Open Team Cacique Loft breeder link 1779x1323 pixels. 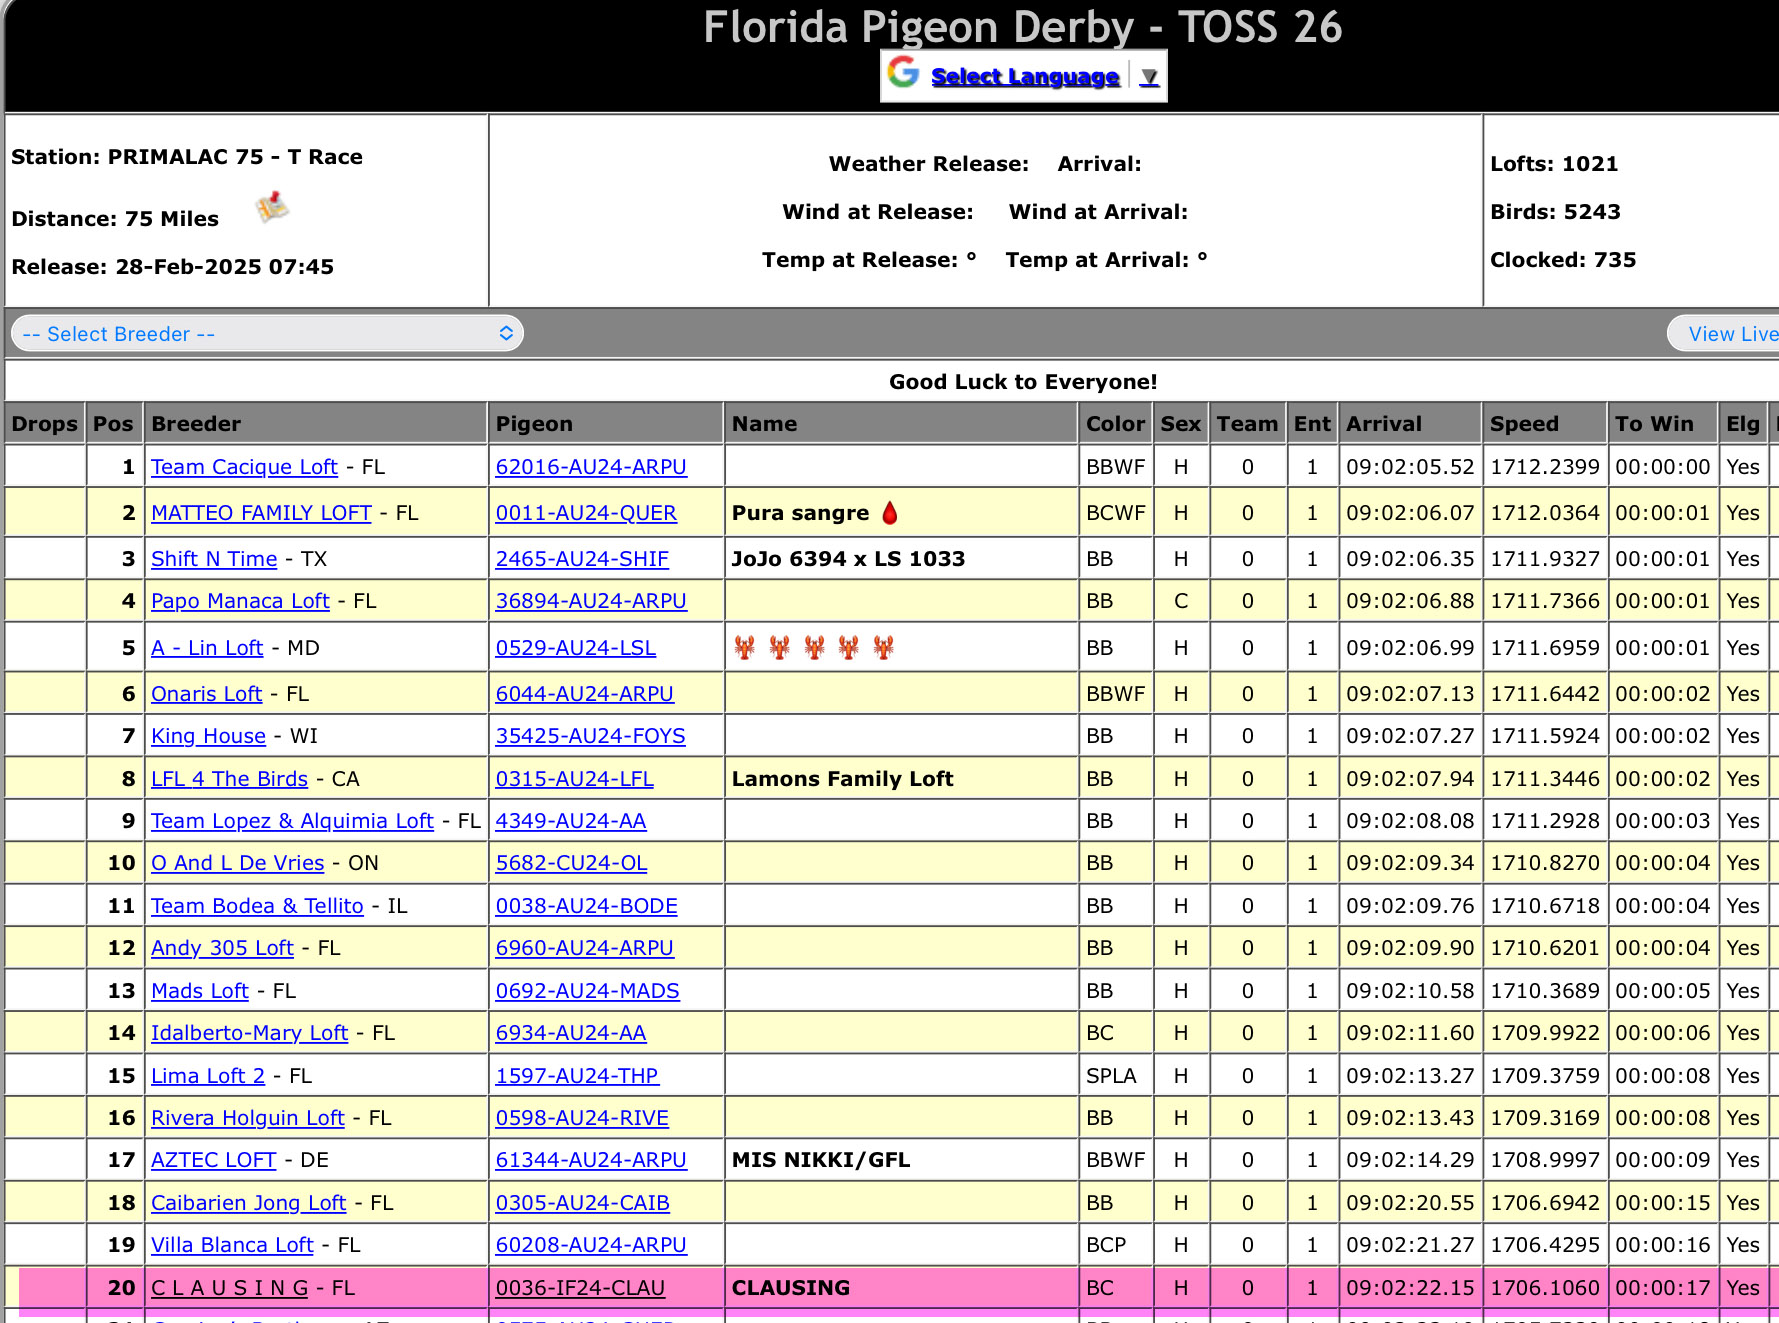(244, 467)
